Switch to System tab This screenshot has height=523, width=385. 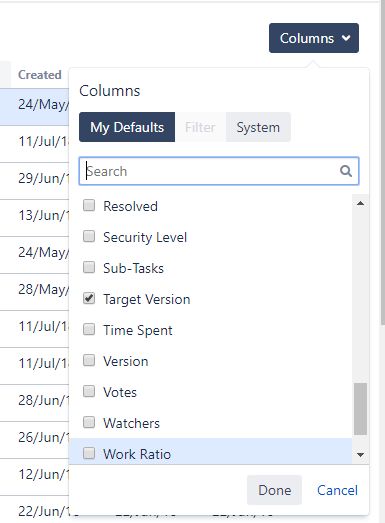pyautogui.click(x=258, y=127)
